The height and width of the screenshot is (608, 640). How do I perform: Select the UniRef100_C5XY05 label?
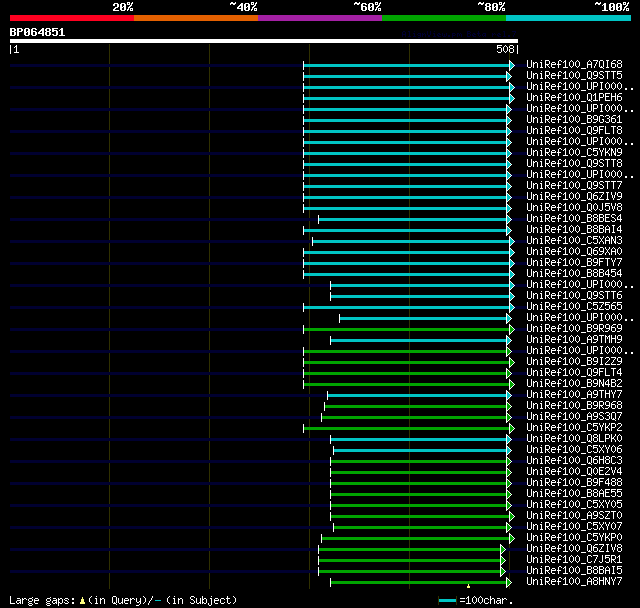(x=574, y=505)
